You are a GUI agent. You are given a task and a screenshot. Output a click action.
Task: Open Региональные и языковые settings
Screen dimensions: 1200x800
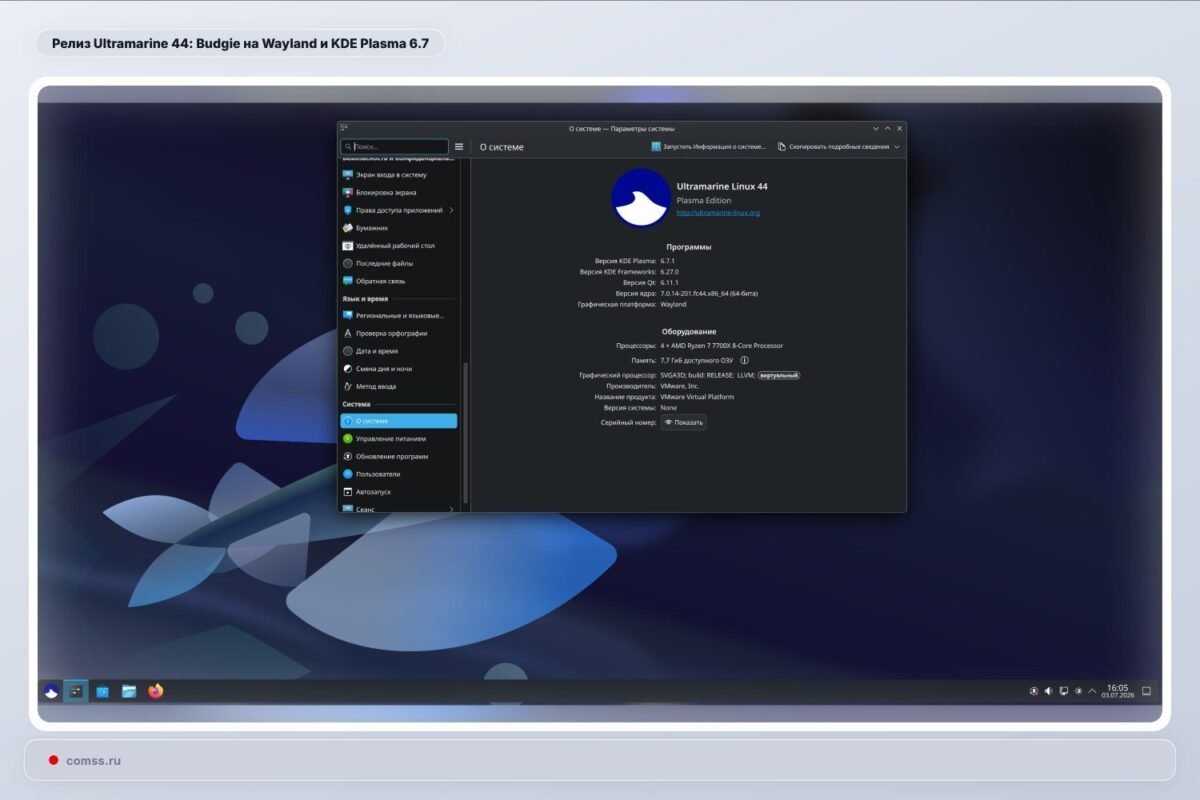[x=399, y=315]
